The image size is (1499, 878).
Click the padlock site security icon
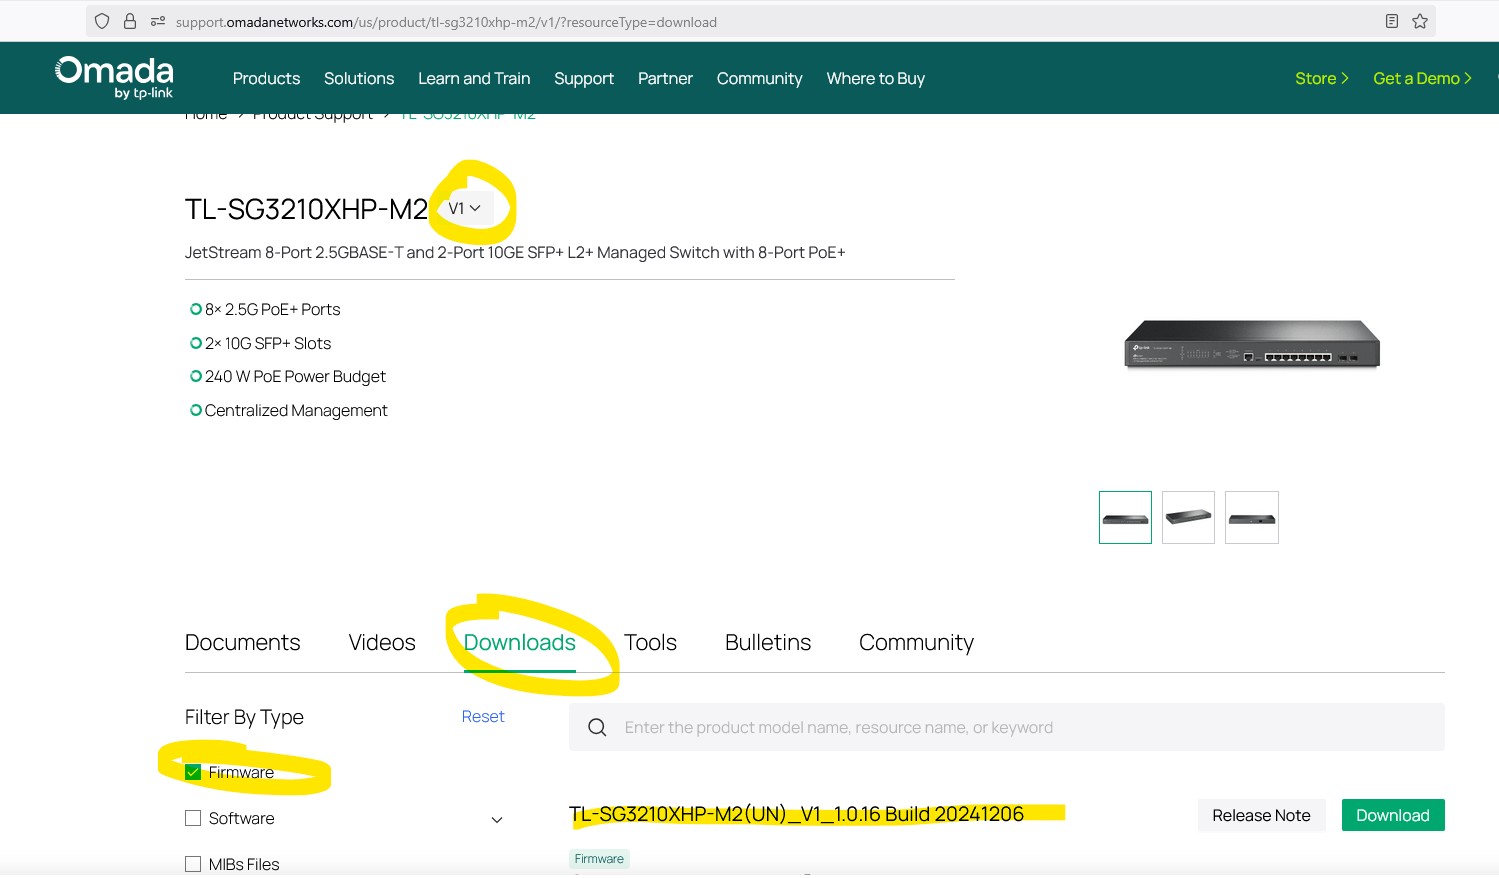click(x=130, y=21)
